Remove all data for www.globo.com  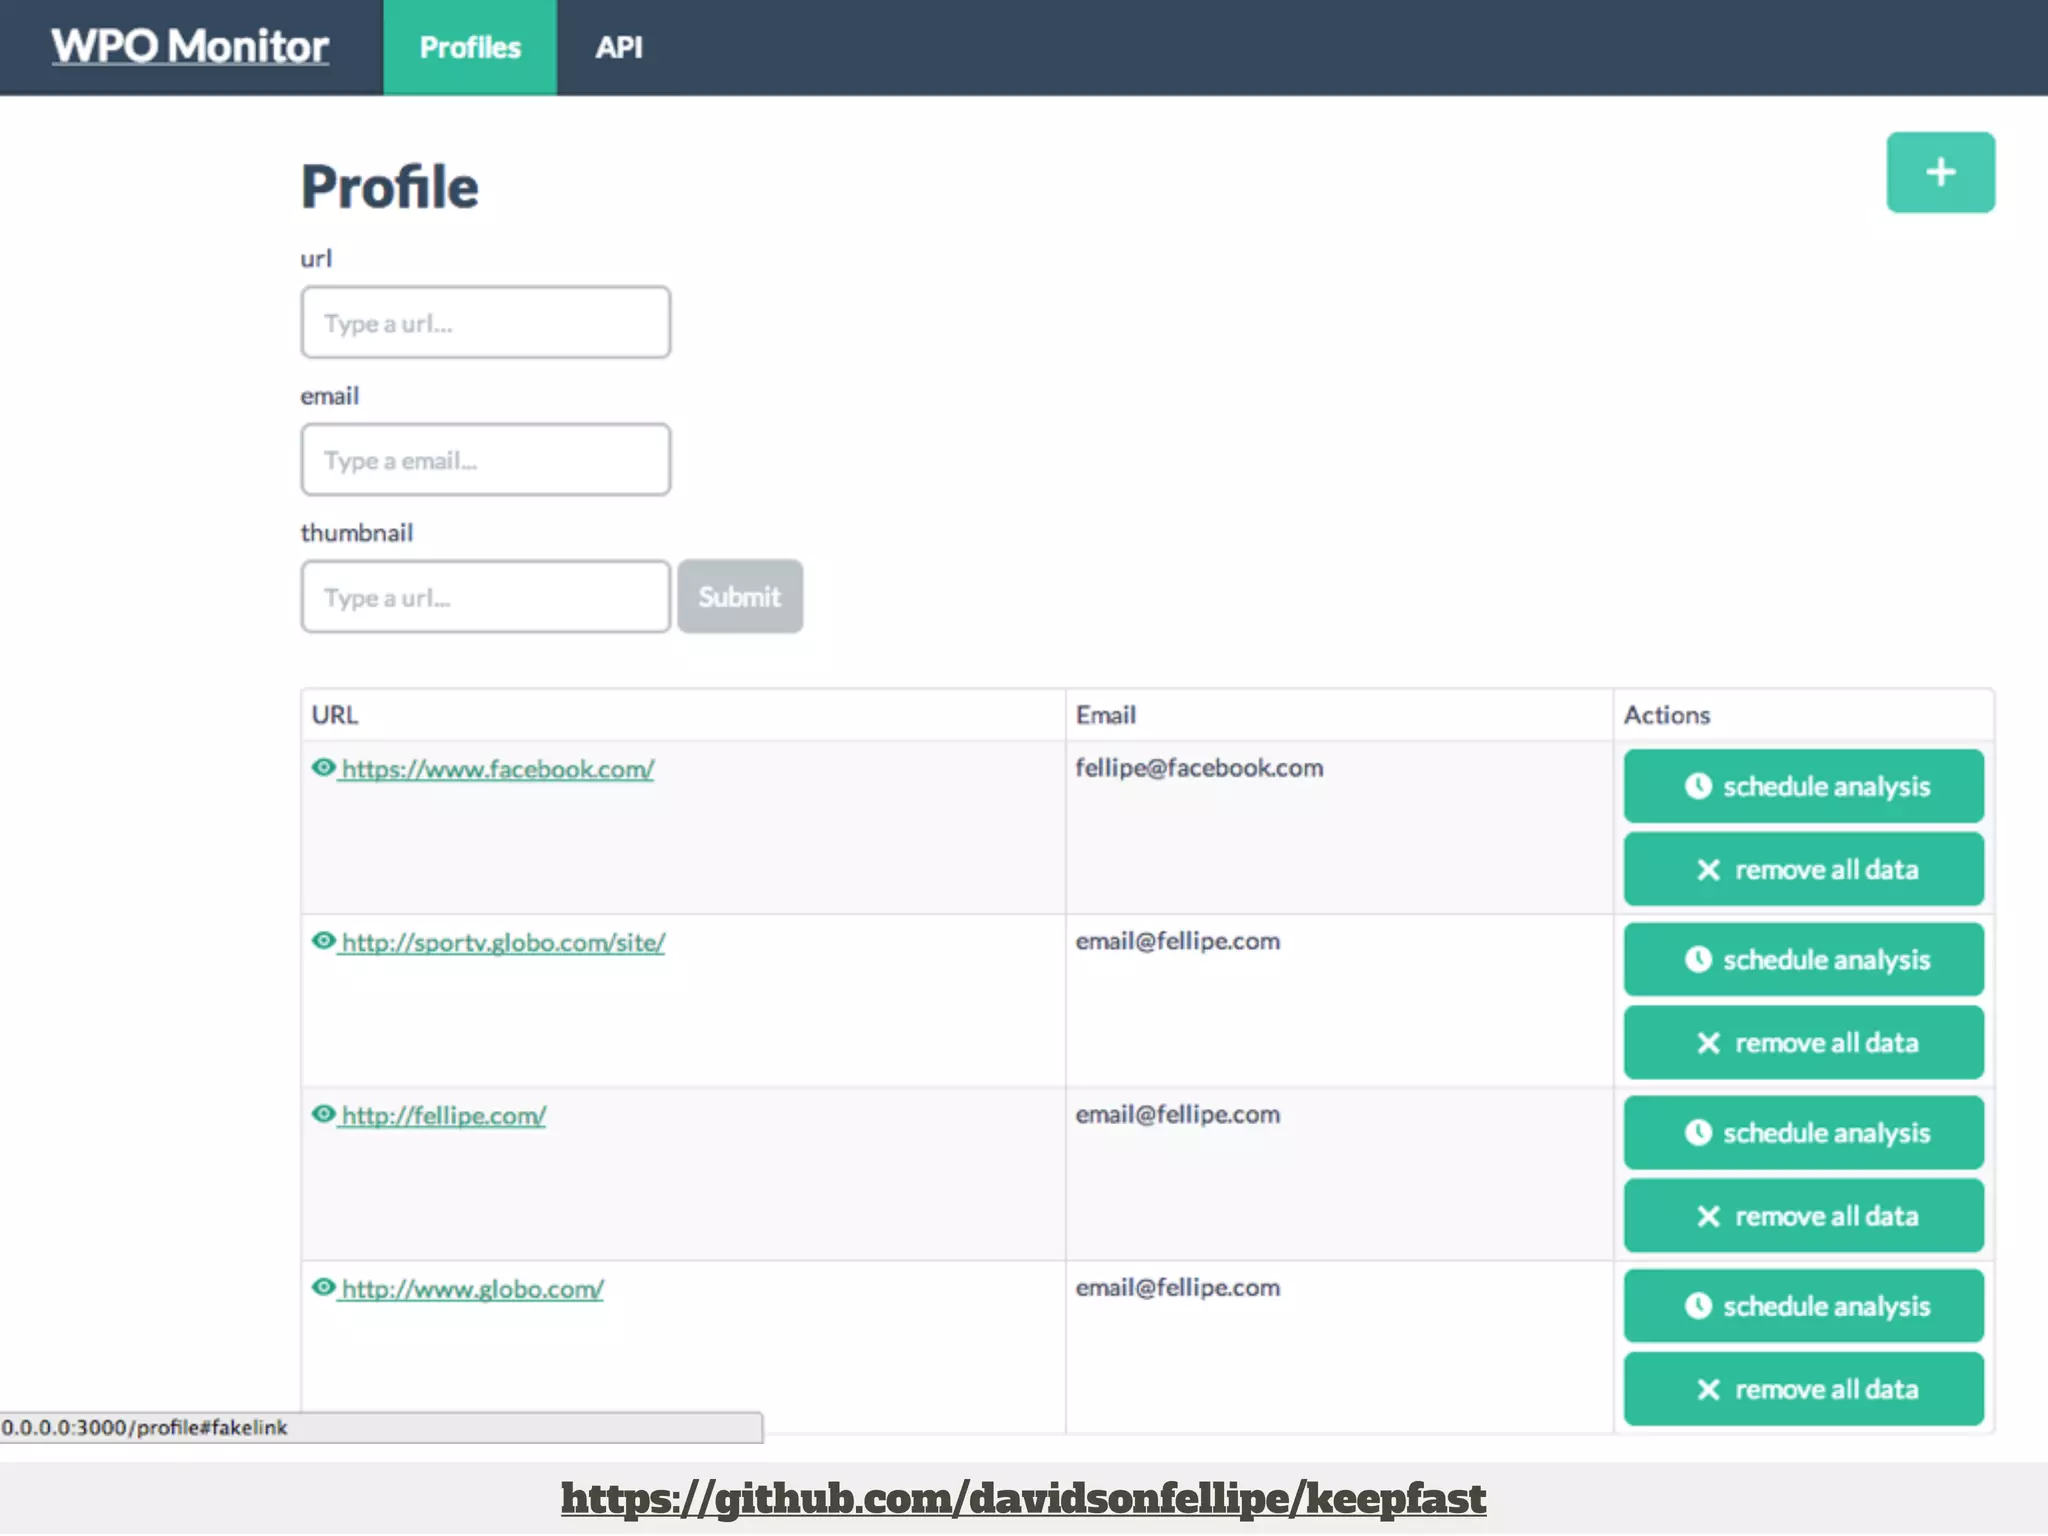tap(1804, 1388)
